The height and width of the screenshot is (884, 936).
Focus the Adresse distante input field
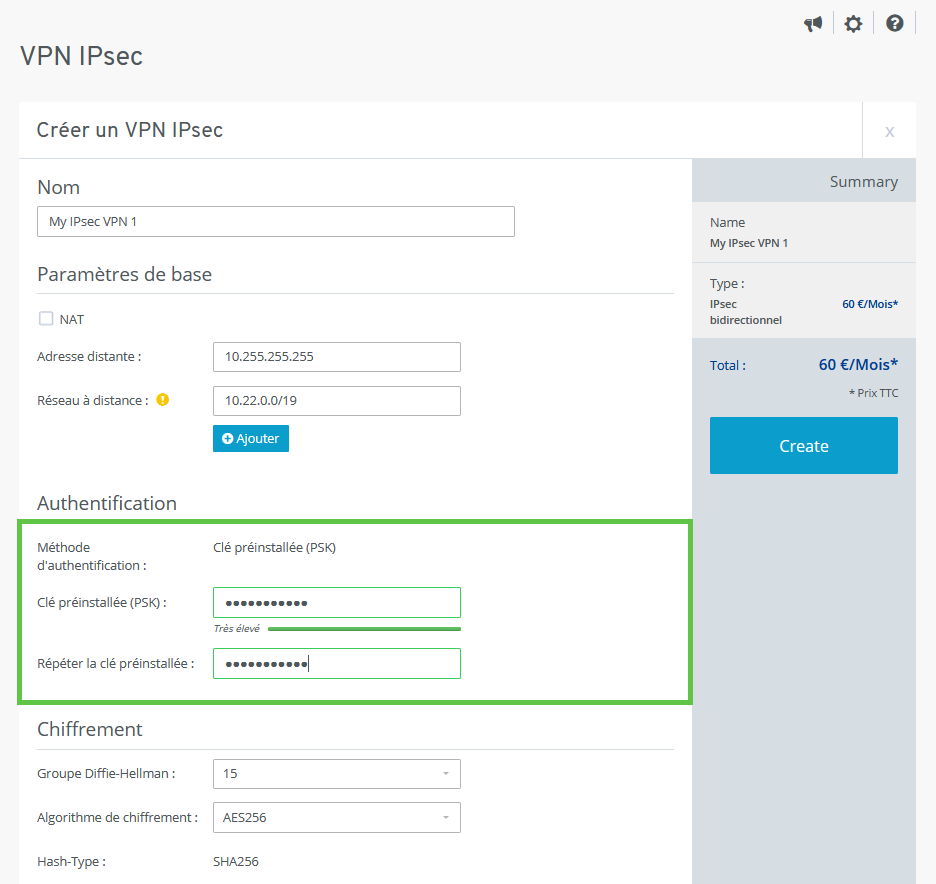[336, 357]
